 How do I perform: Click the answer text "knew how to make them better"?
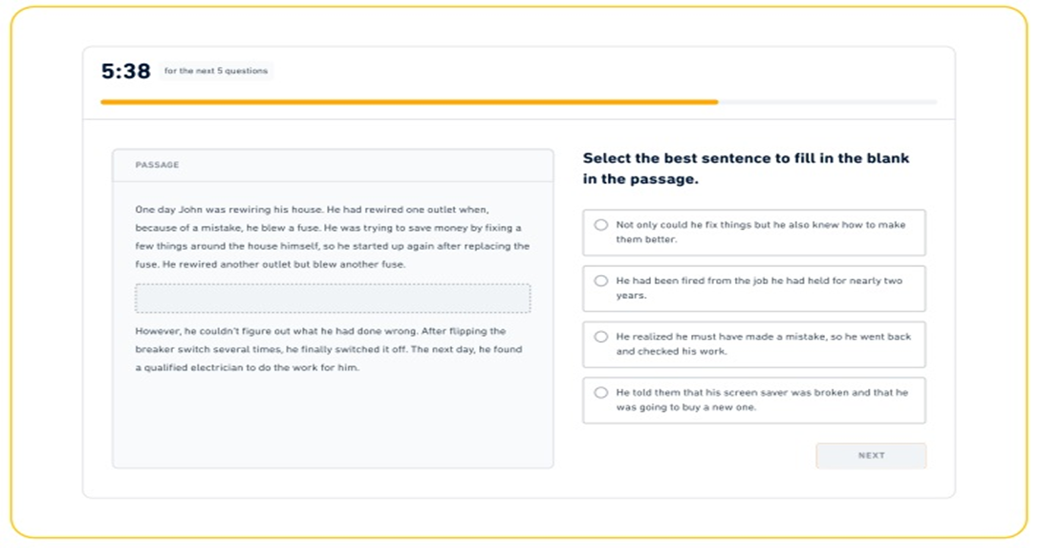point(760,232)
